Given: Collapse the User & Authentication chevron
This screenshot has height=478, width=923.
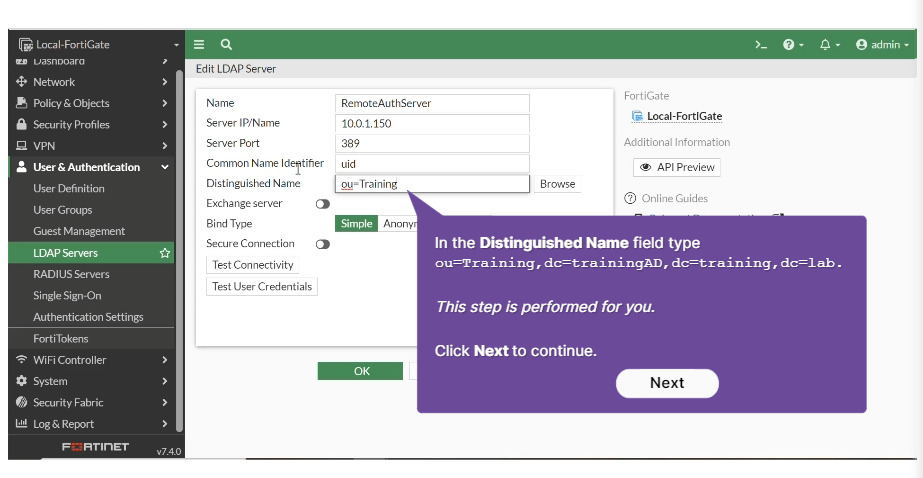Looking at the screenshot, I should pyautogui.click(x=165, y=167).
